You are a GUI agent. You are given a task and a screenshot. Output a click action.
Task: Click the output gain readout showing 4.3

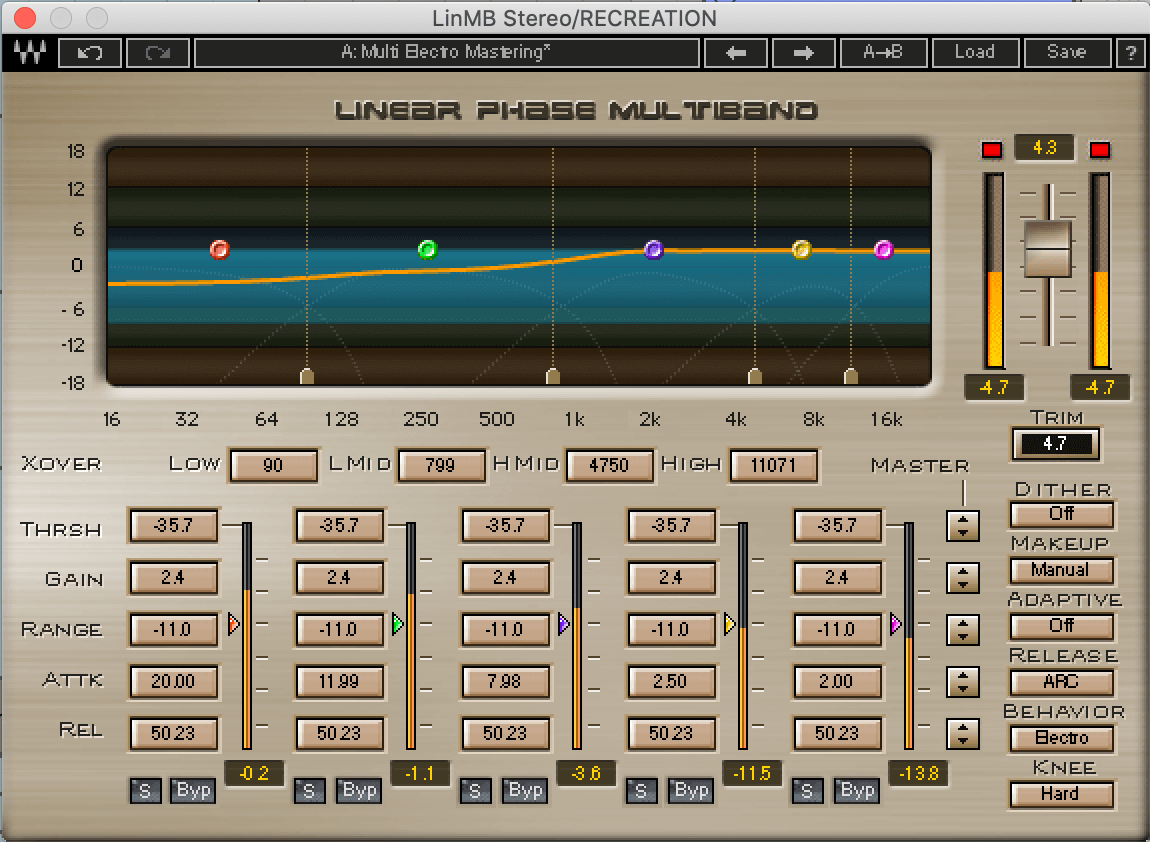[1045, 148]
